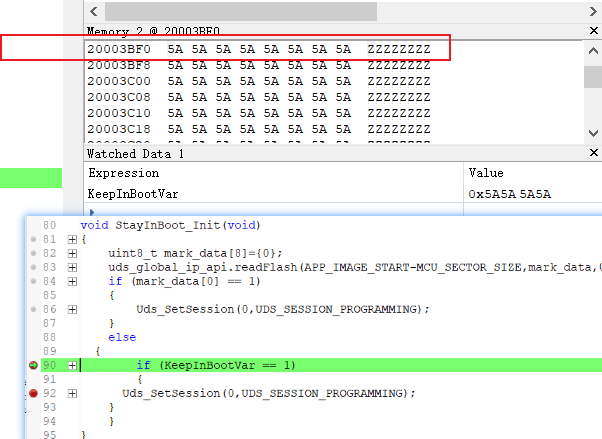Click the current-line breakpoint marker on line 90
602x439 pixels.
point(33,365)
